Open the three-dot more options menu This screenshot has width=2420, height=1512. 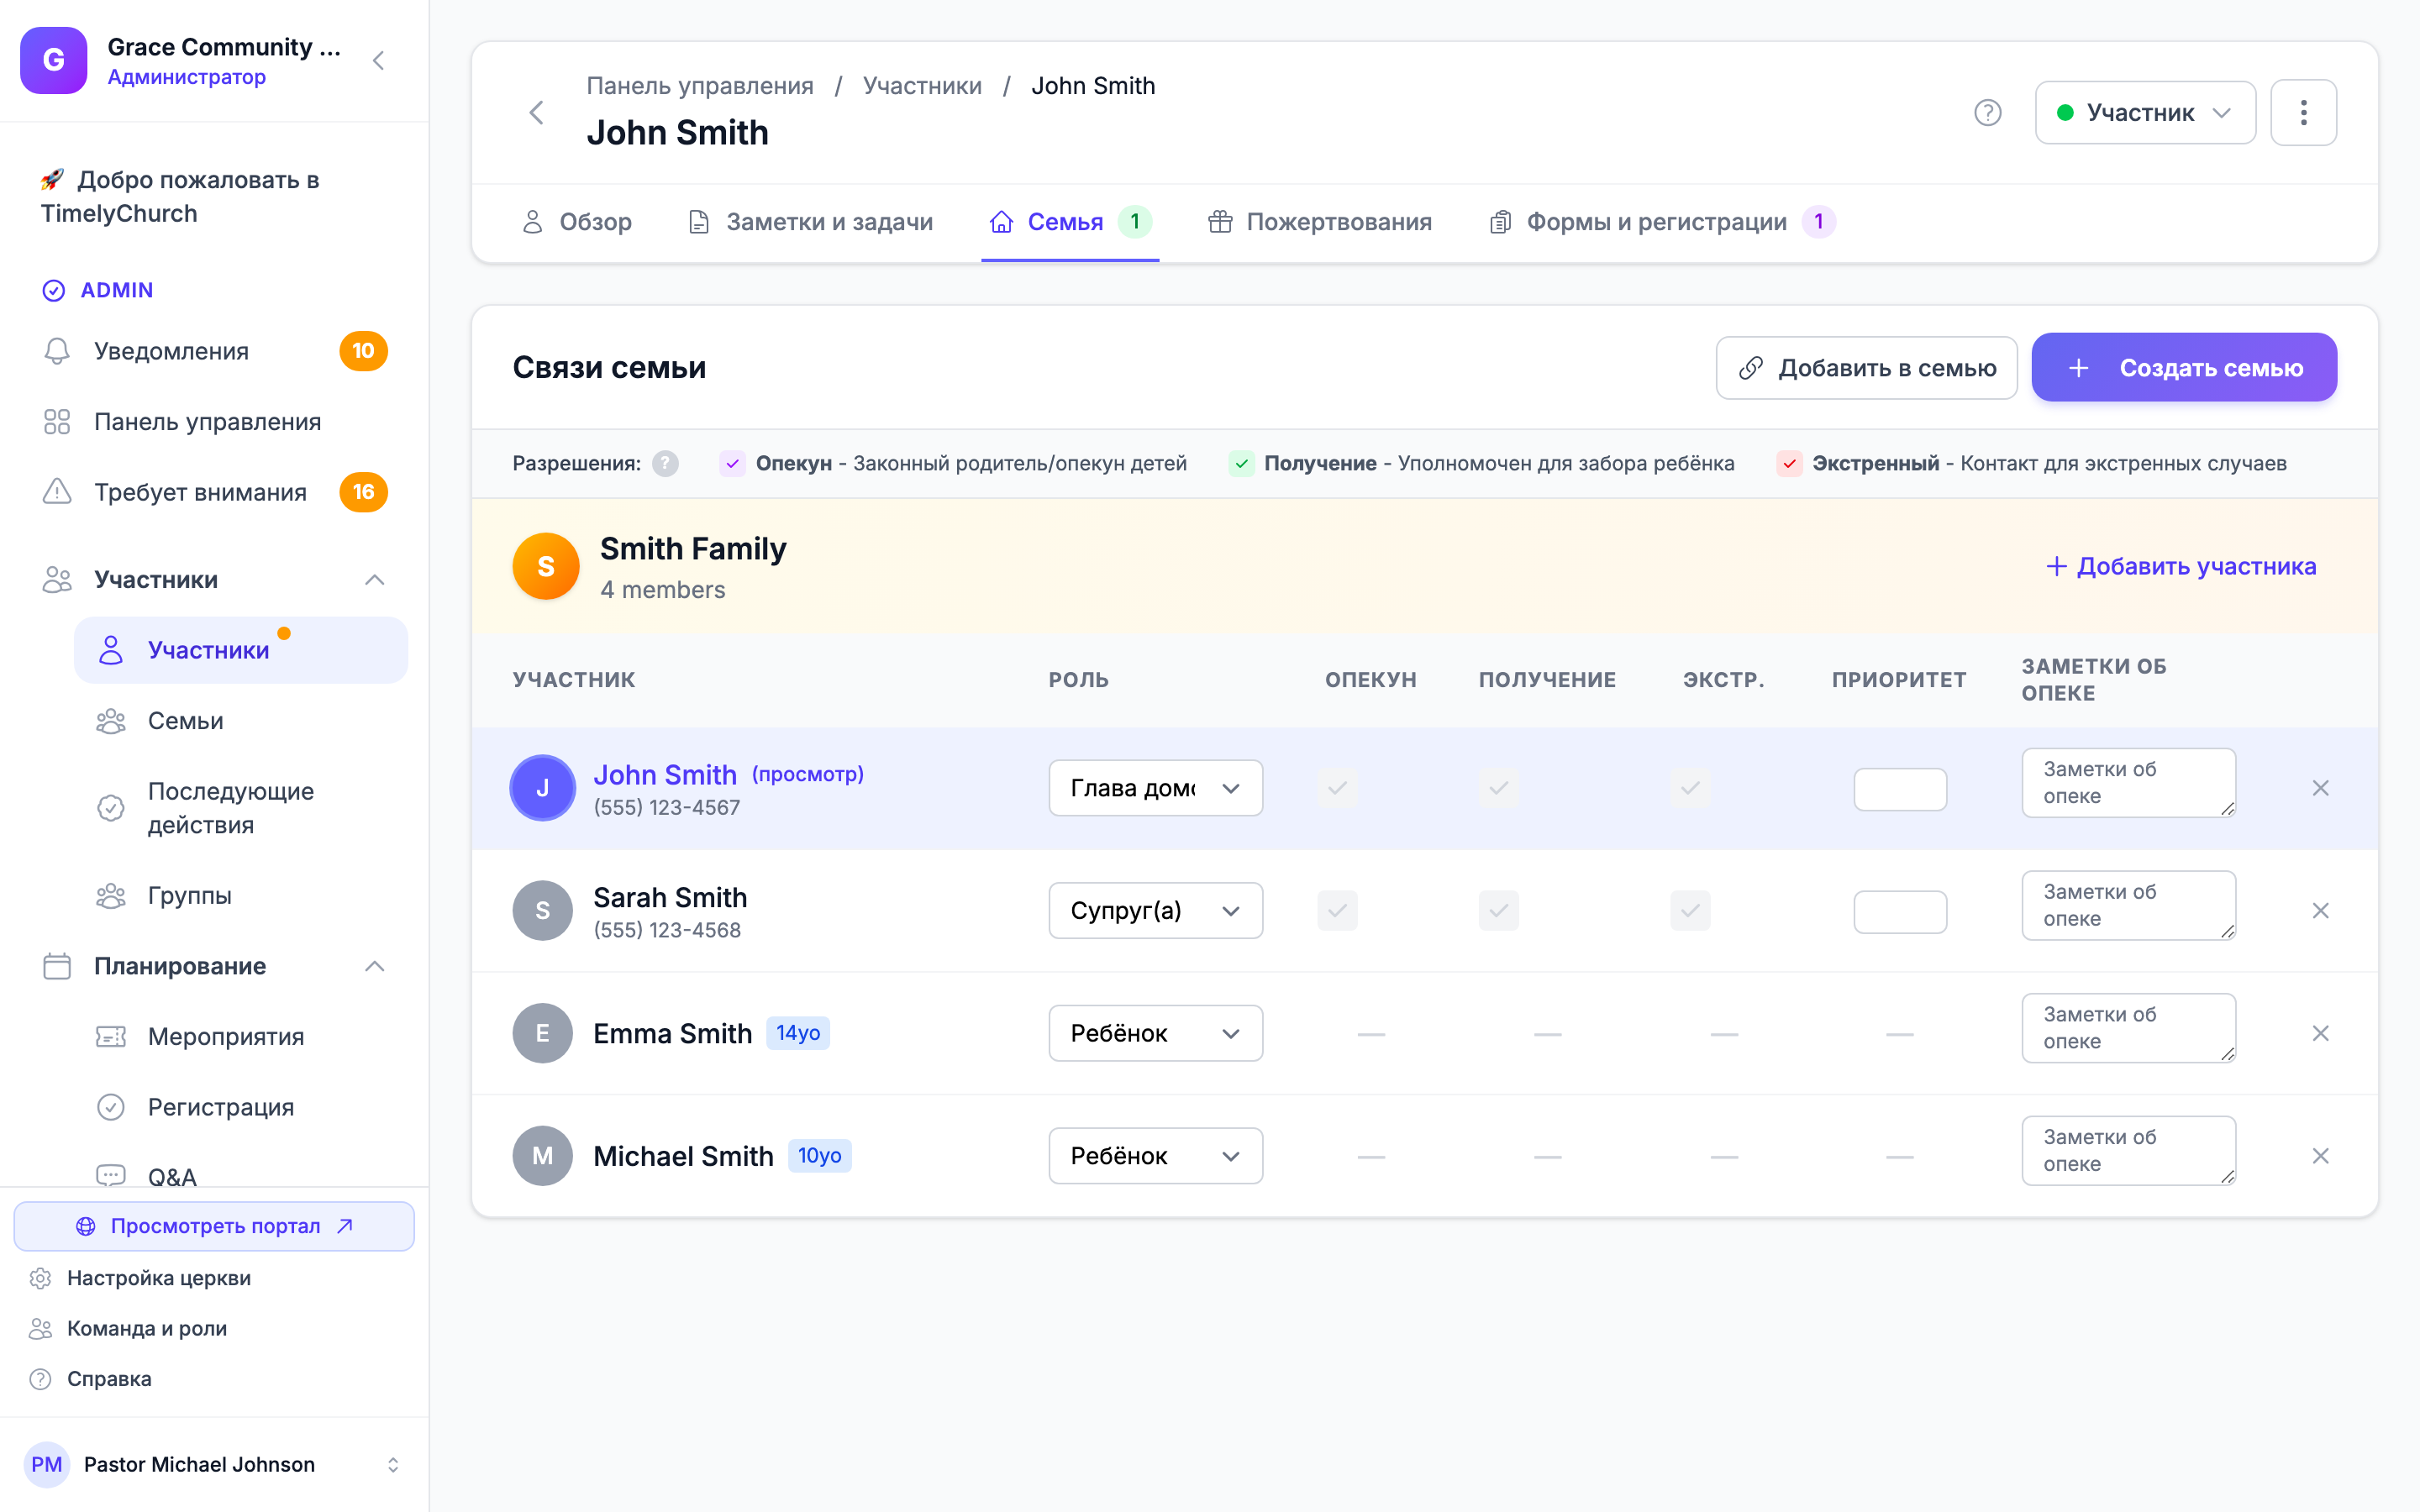pos(2303,112)
